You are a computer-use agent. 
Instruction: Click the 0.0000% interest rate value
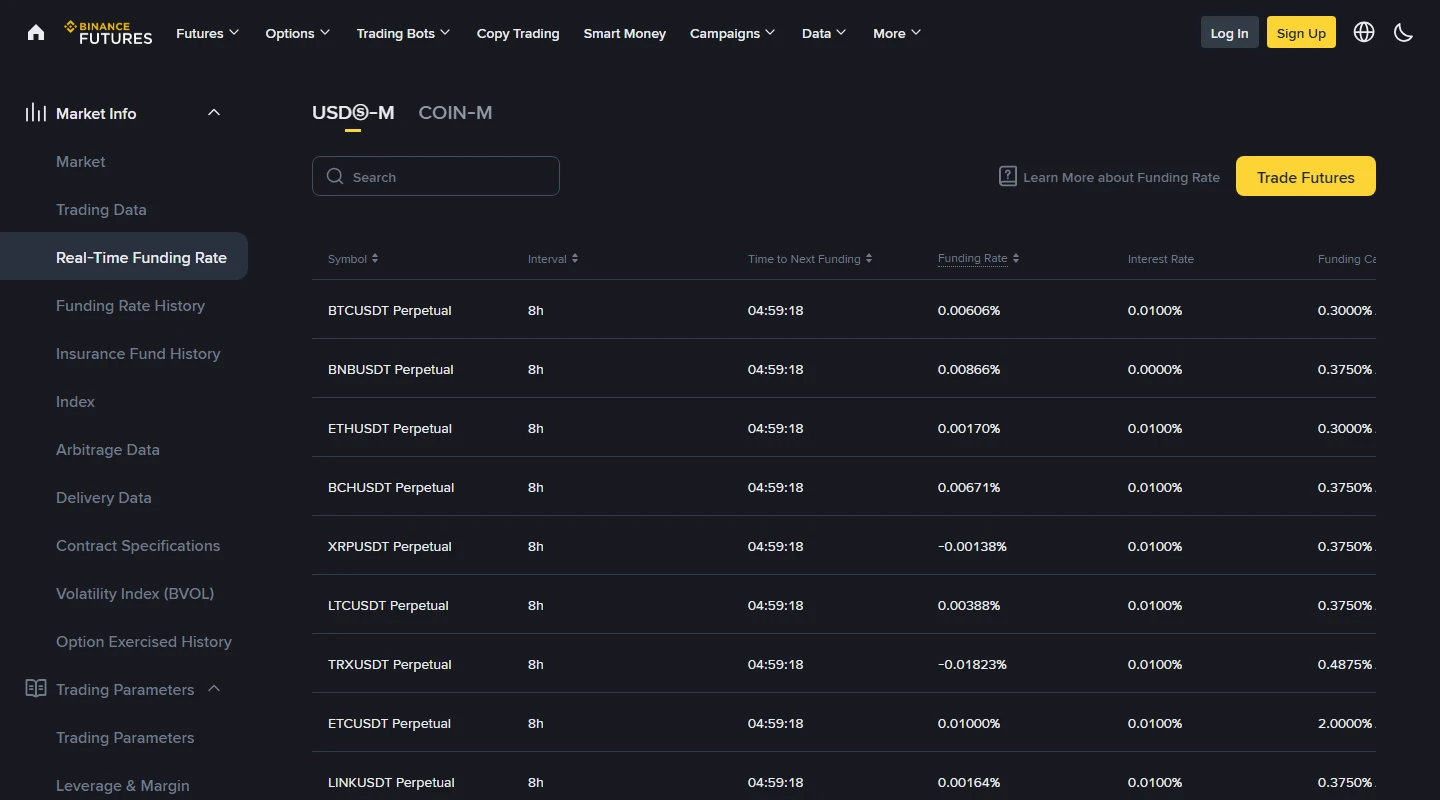[x=1155, y=369]
